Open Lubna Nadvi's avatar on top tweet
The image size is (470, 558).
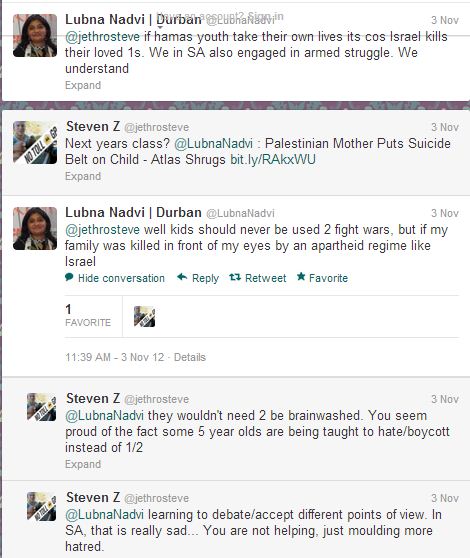coord(35,35)
